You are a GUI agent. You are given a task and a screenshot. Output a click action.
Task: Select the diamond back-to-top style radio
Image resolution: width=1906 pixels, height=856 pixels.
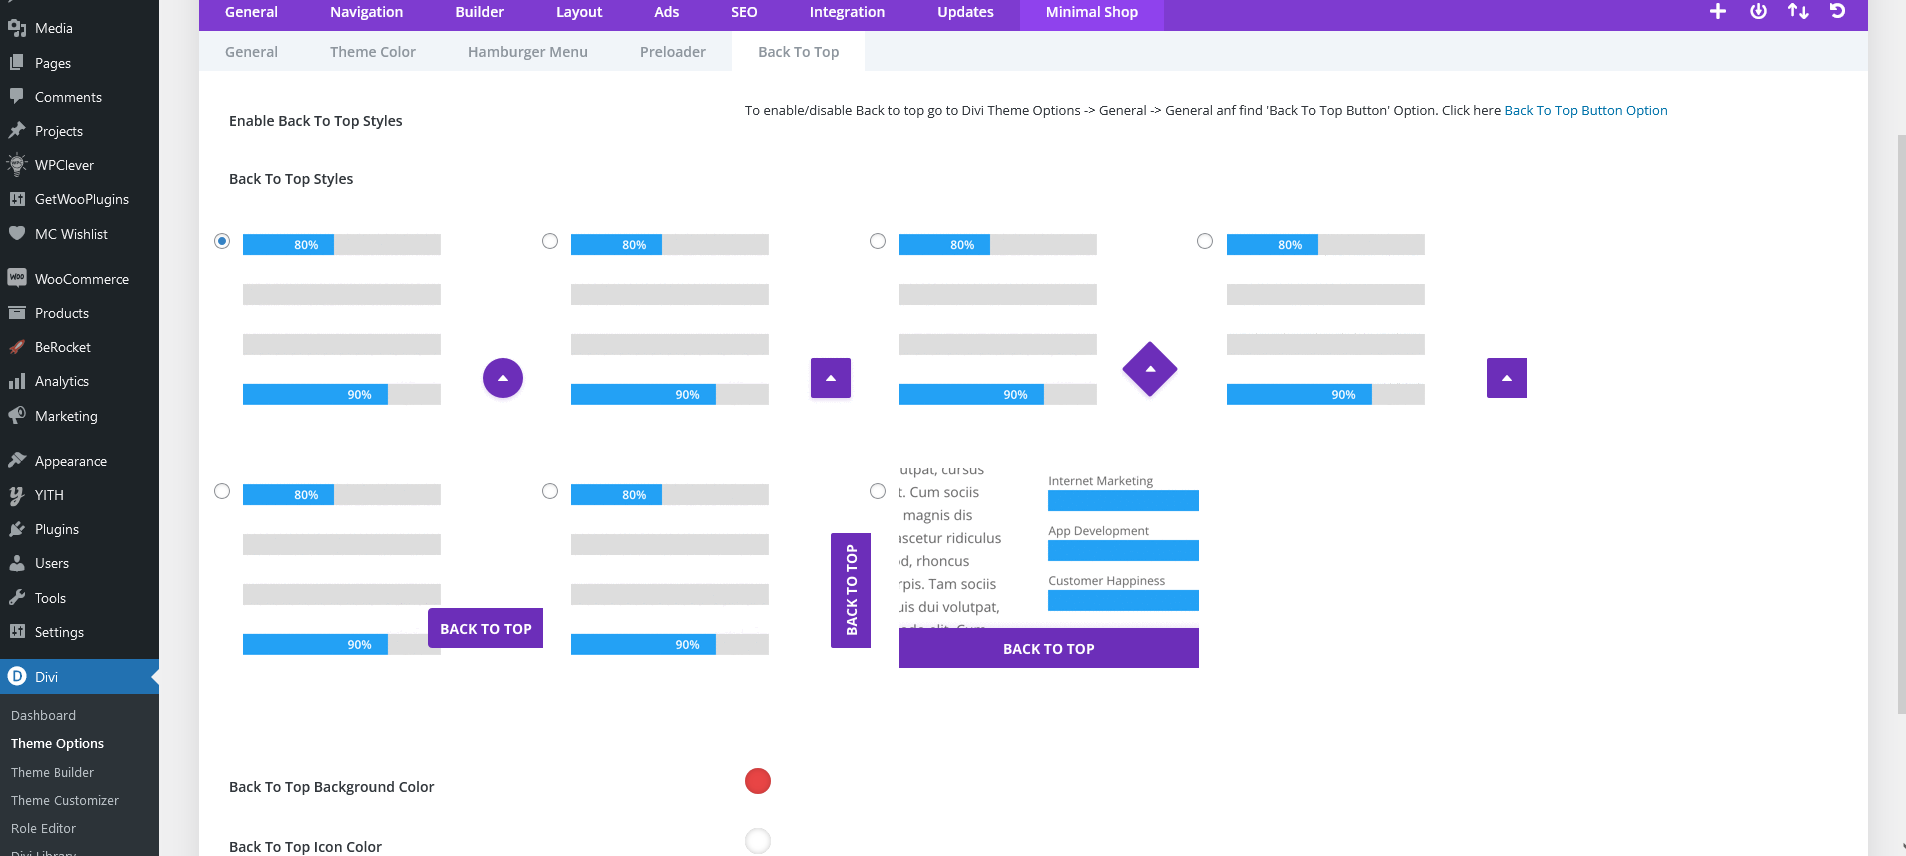pos(878,241)
